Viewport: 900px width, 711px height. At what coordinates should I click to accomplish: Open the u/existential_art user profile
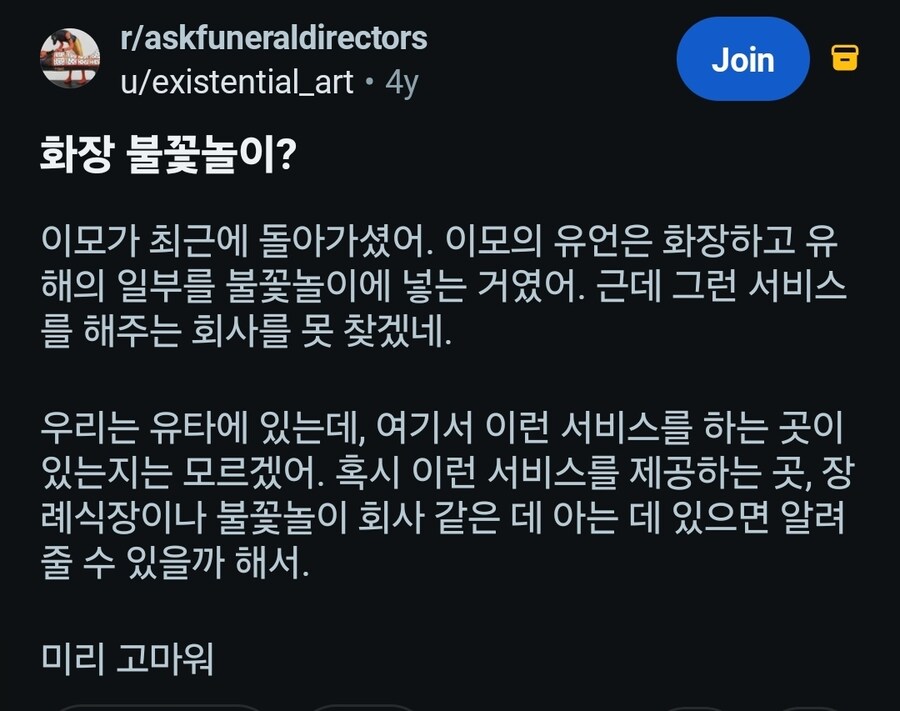click(236, 81)
